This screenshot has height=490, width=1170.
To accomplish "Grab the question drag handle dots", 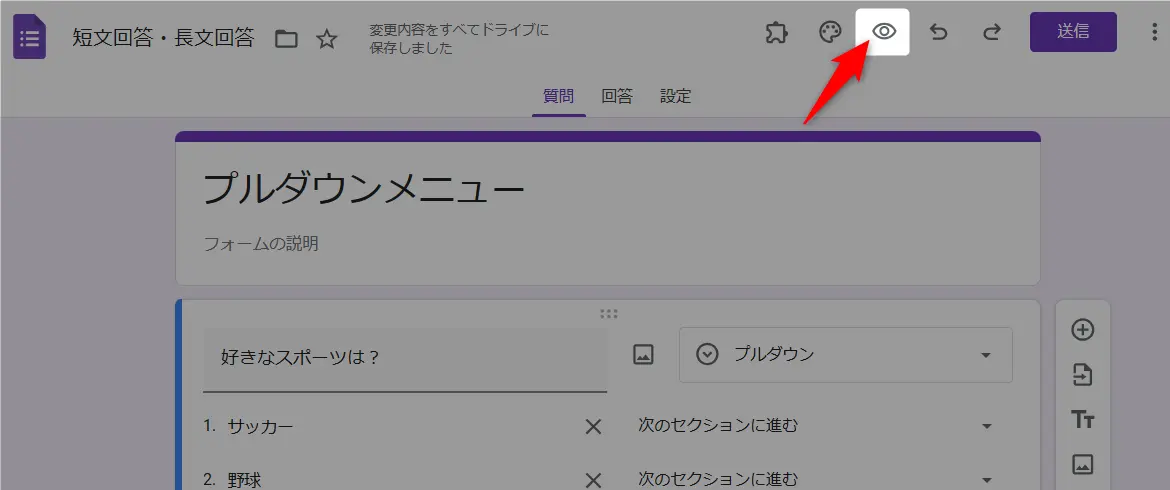I will click(609, 314).
